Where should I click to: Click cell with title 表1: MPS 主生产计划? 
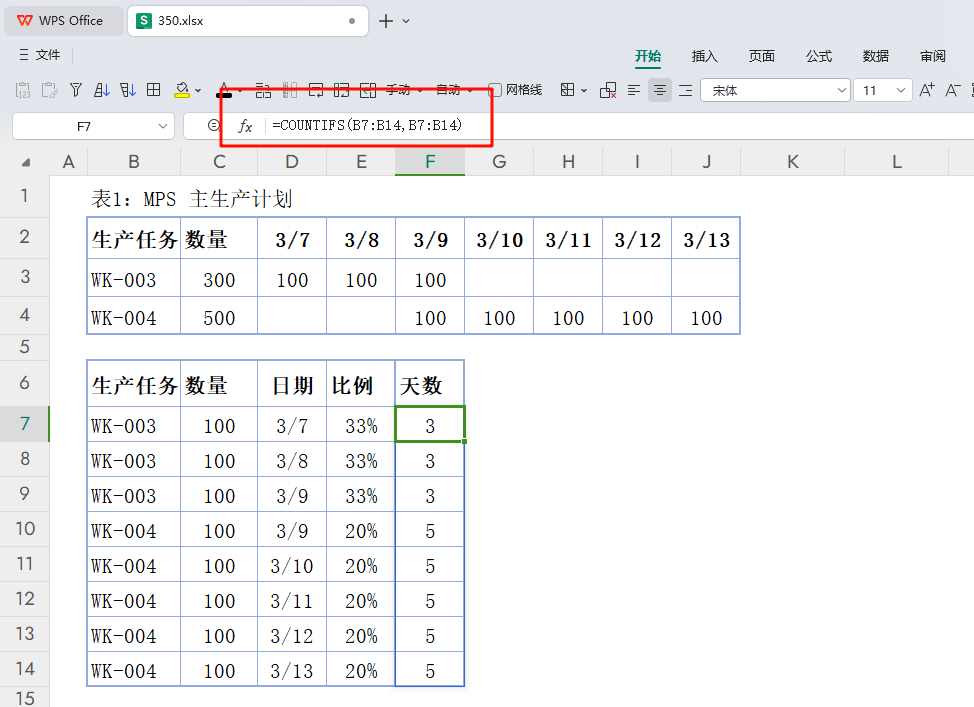(x=192, y=199)
